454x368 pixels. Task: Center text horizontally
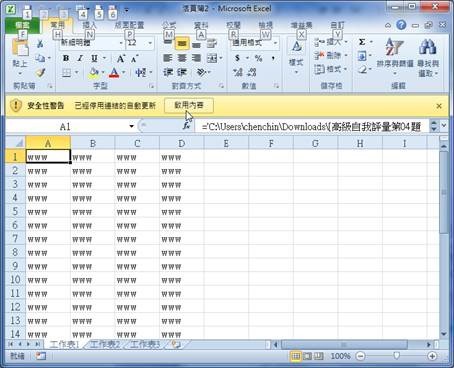(182, 58)
